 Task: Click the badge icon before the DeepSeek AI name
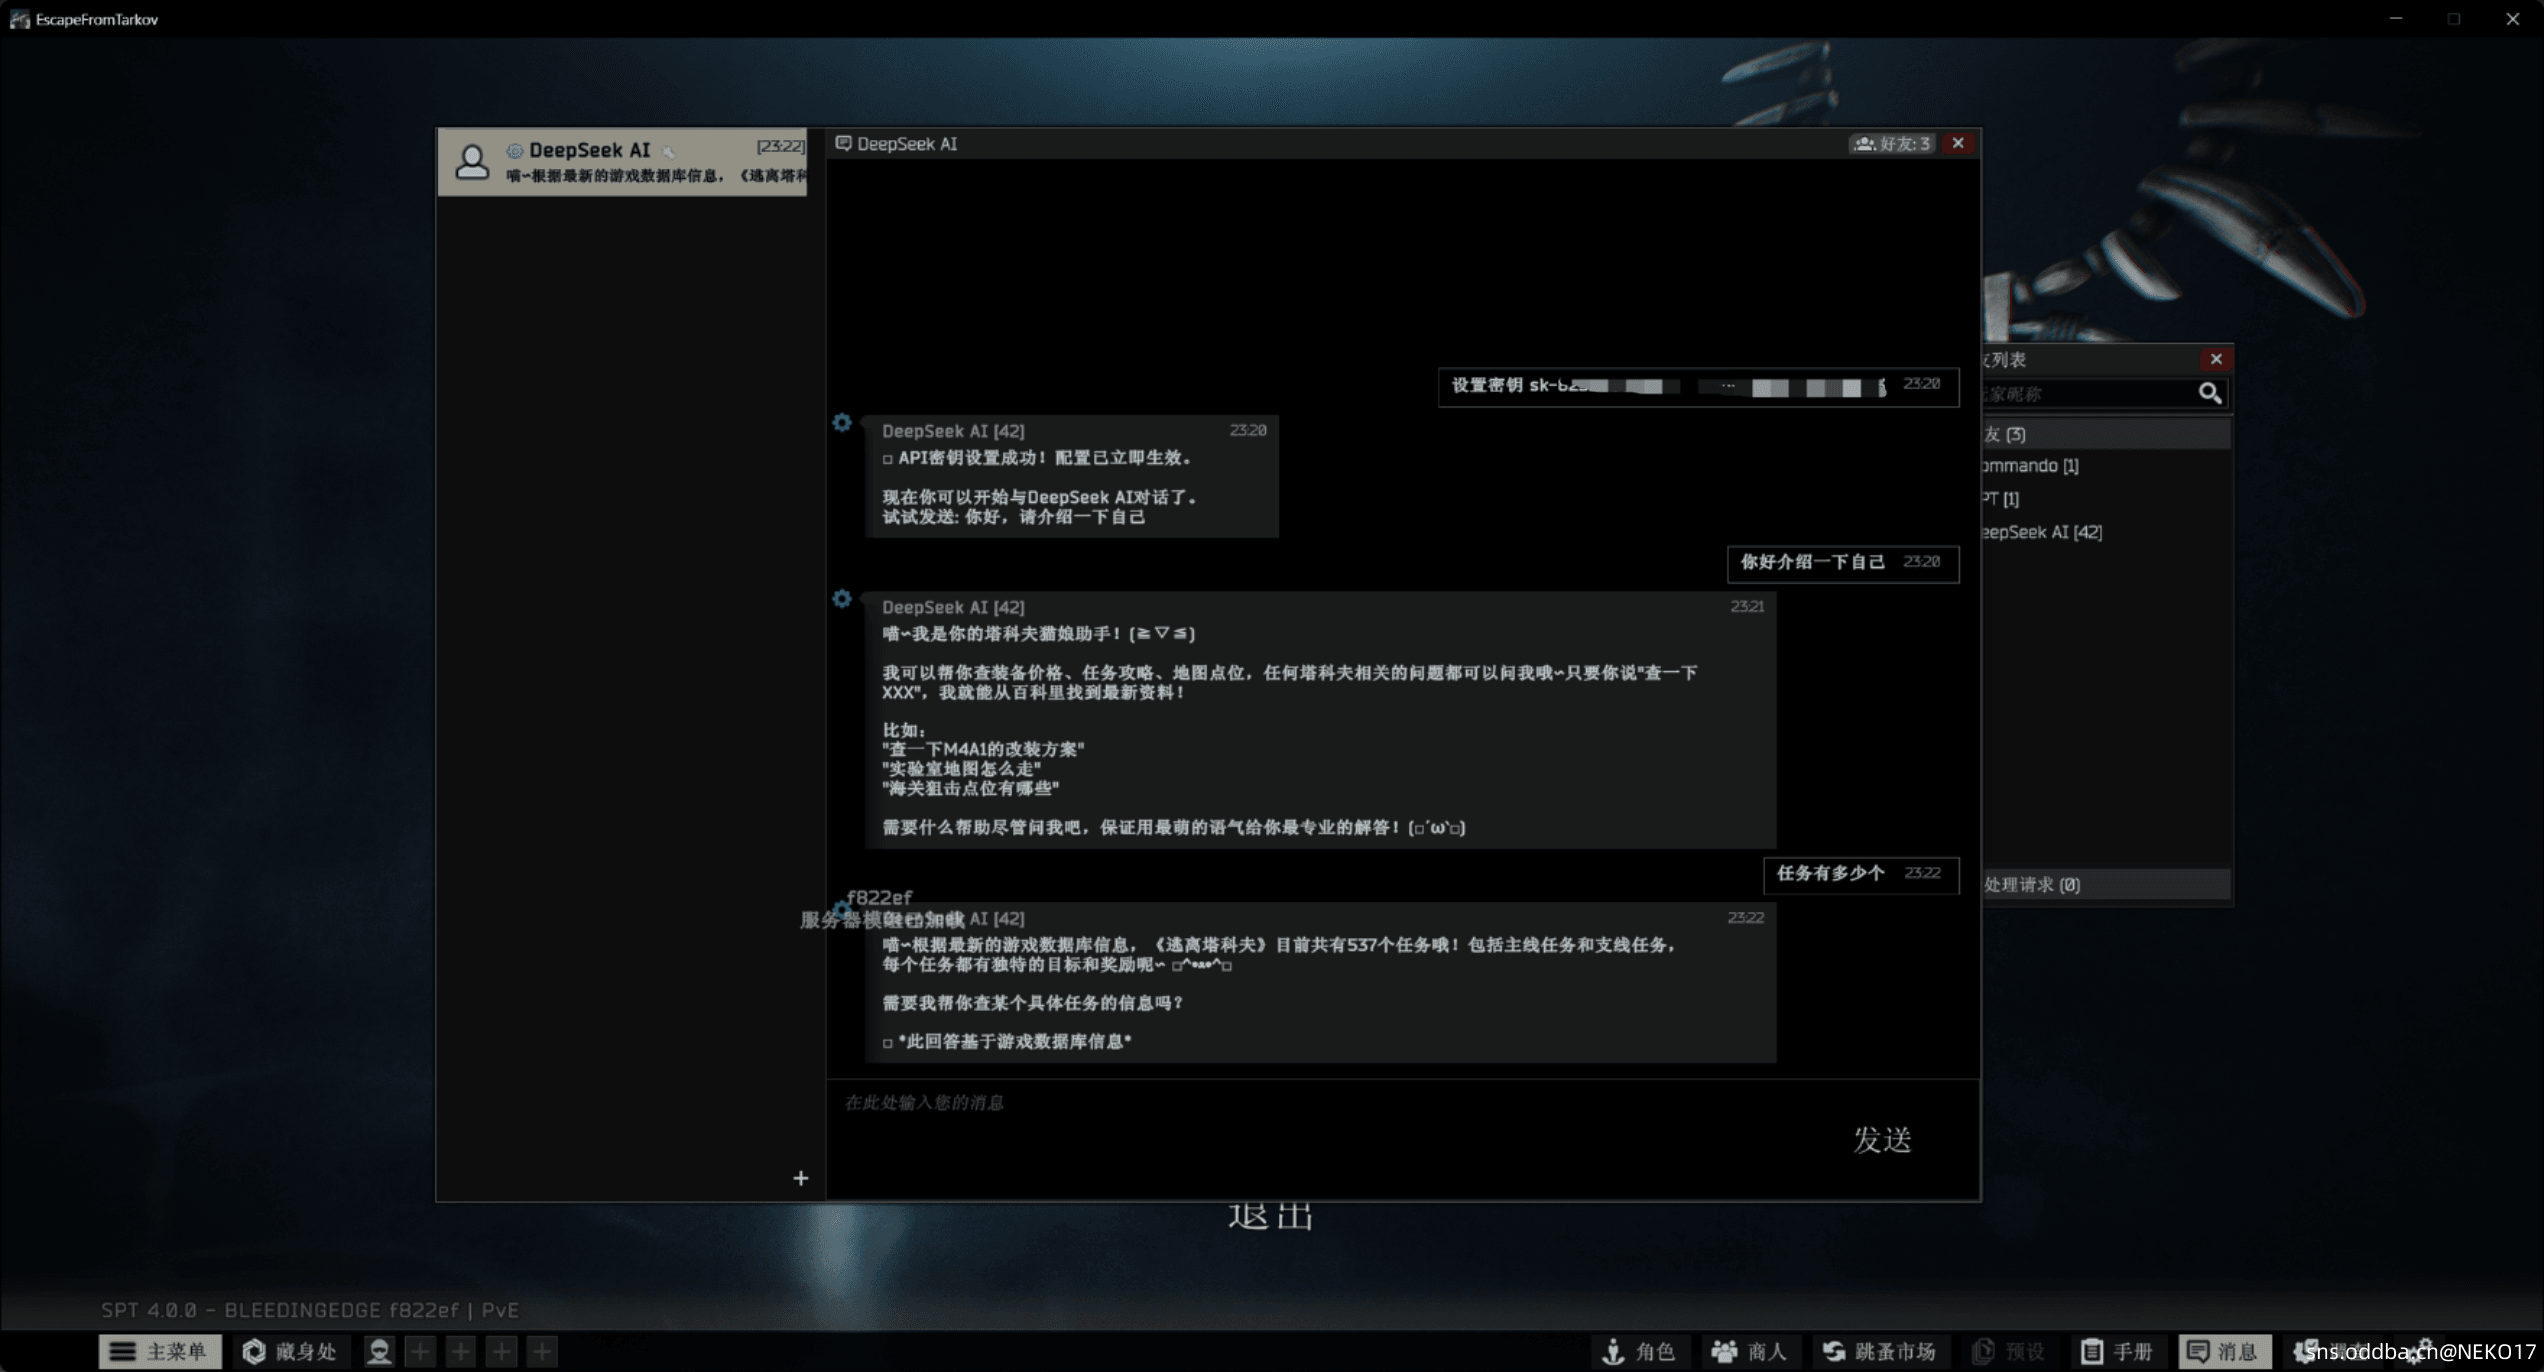(x=514, y=151)
